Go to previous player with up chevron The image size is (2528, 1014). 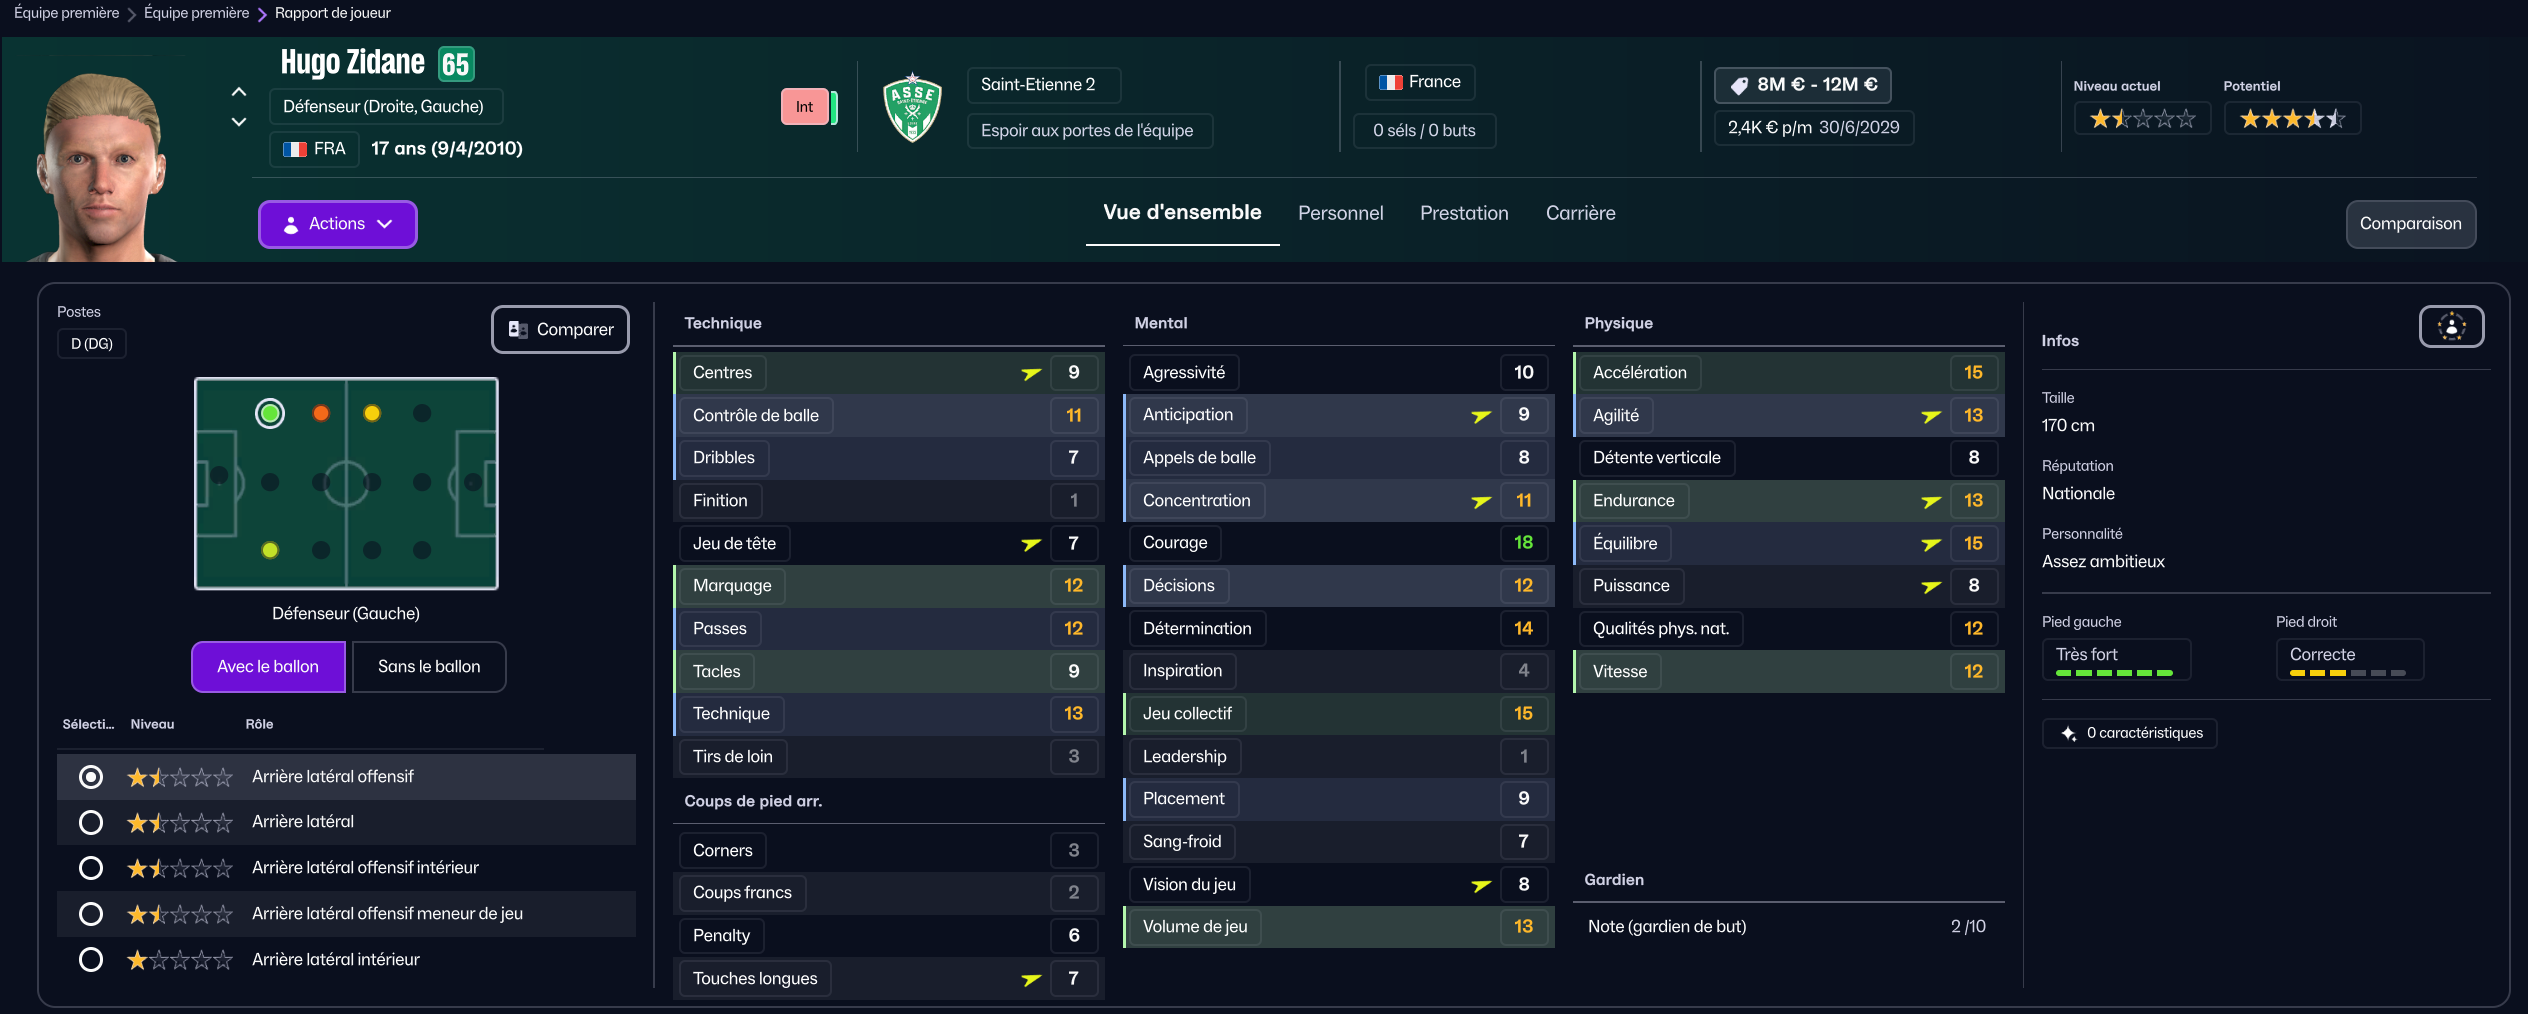click(x=239, y=92)
